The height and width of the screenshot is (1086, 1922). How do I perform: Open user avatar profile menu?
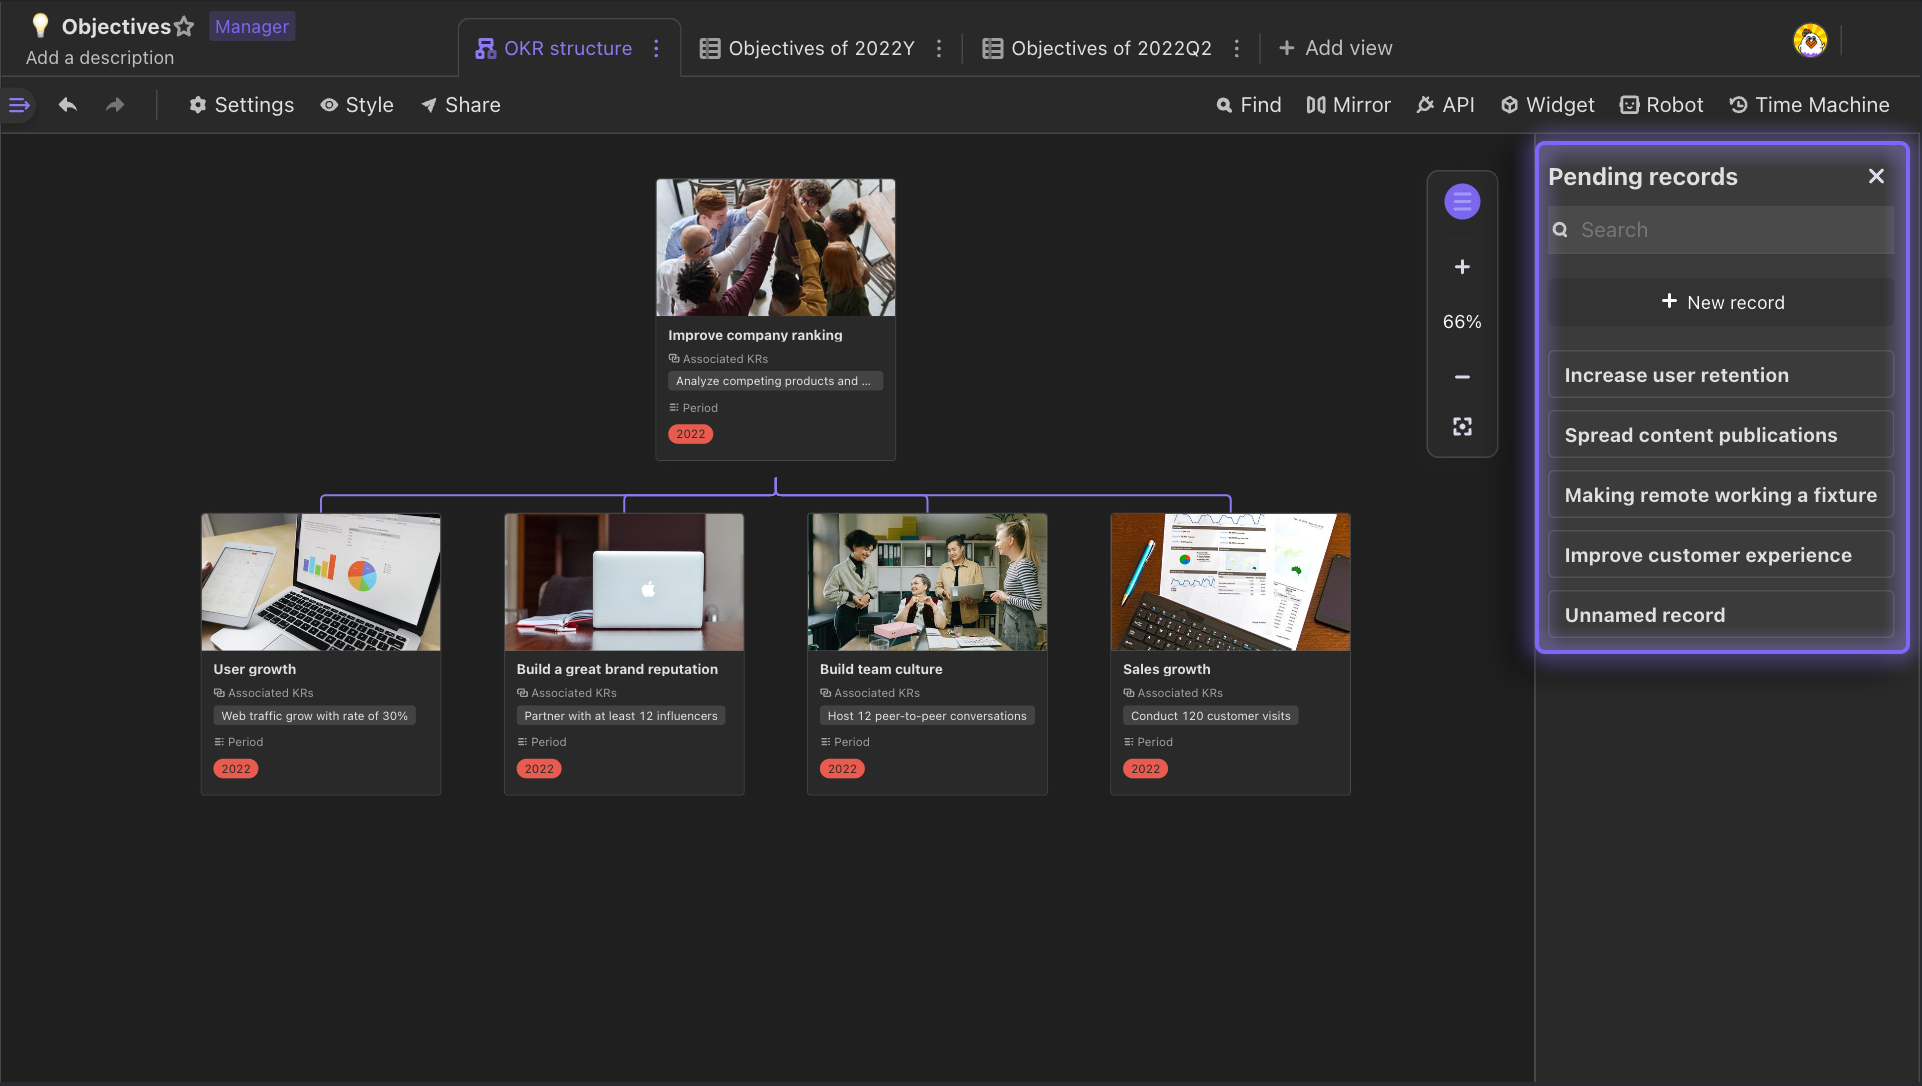1810,41
